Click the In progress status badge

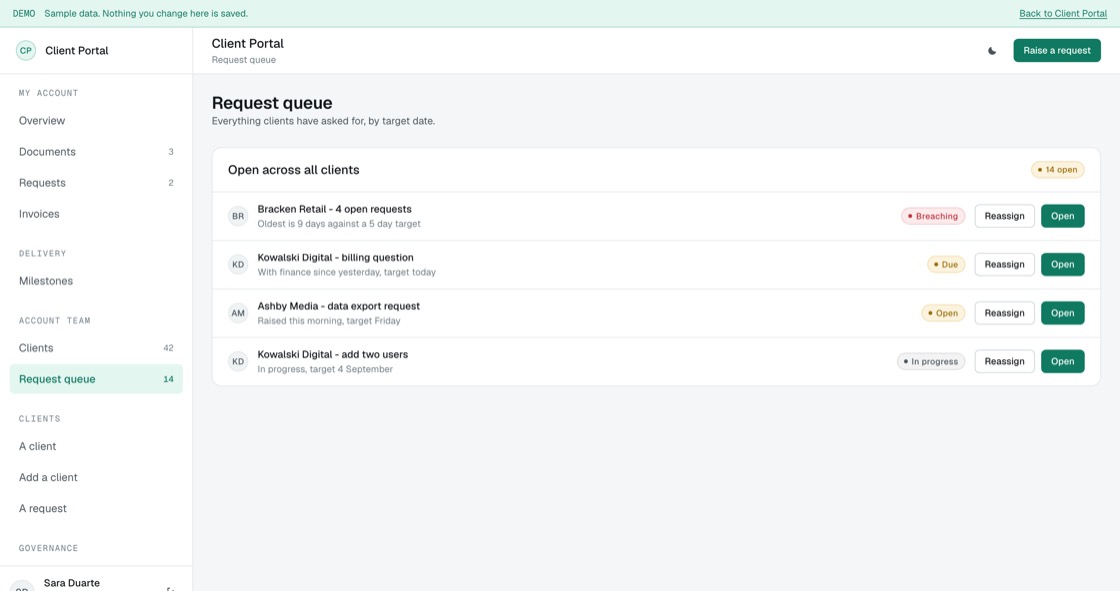(x=931, y=362)
